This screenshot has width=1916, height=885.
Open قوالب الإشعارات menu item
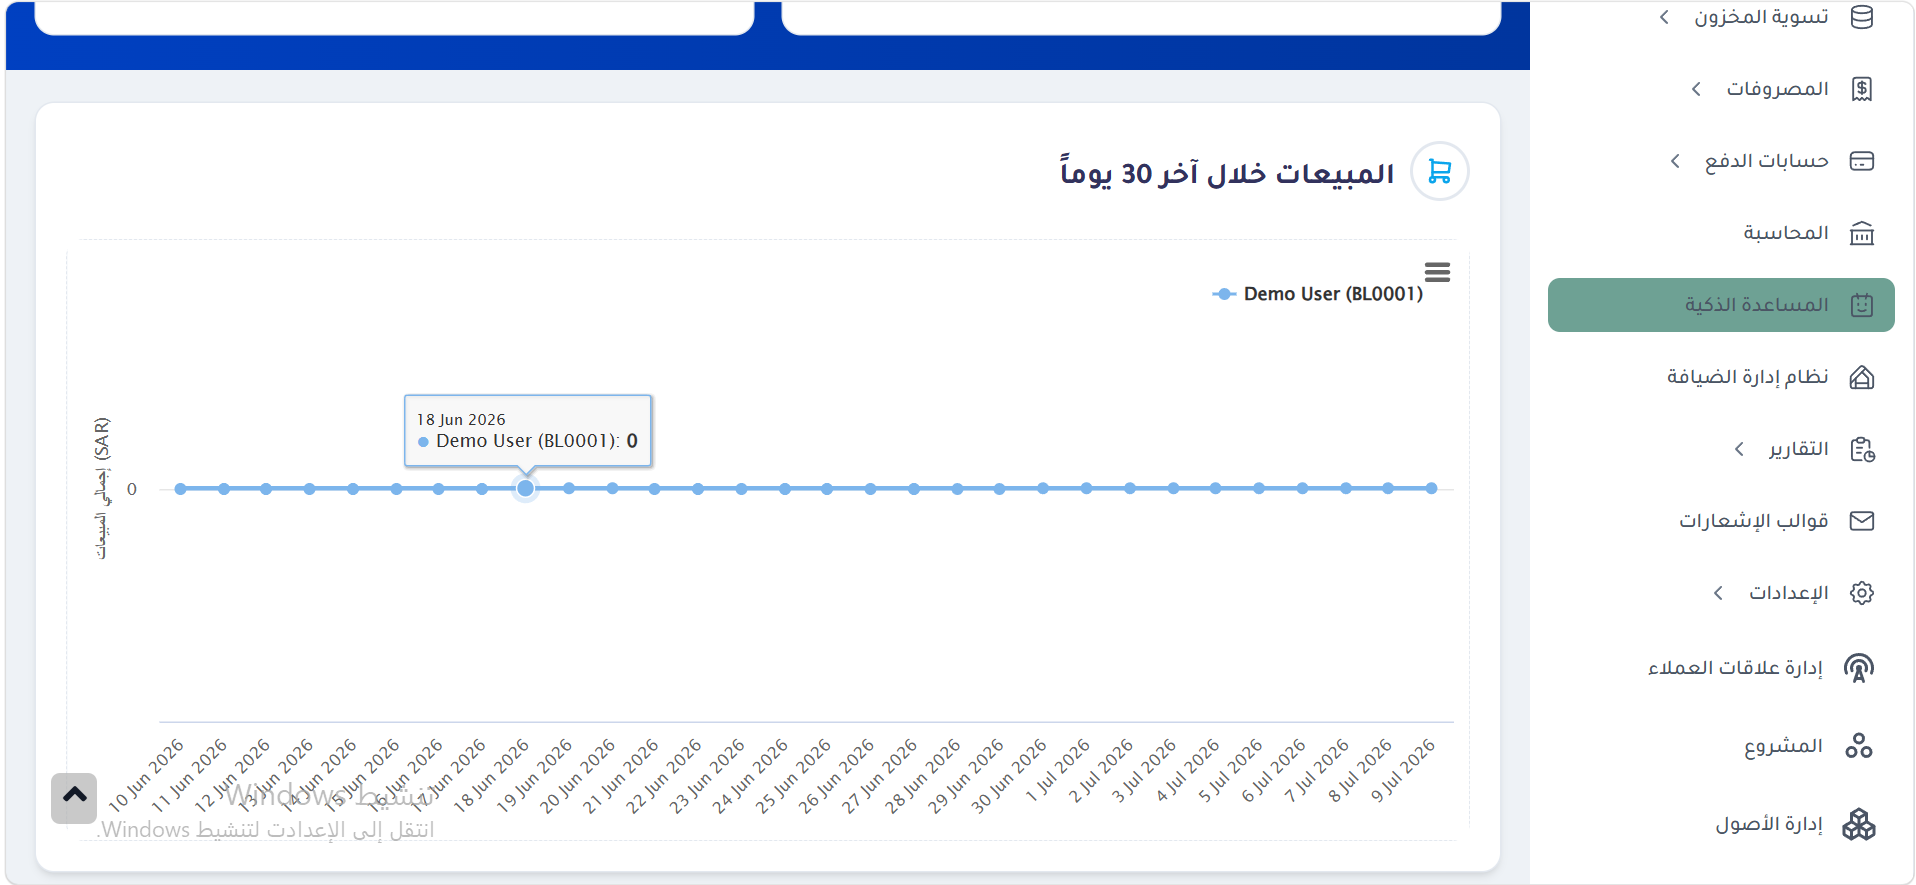[x=1753, y=521]
